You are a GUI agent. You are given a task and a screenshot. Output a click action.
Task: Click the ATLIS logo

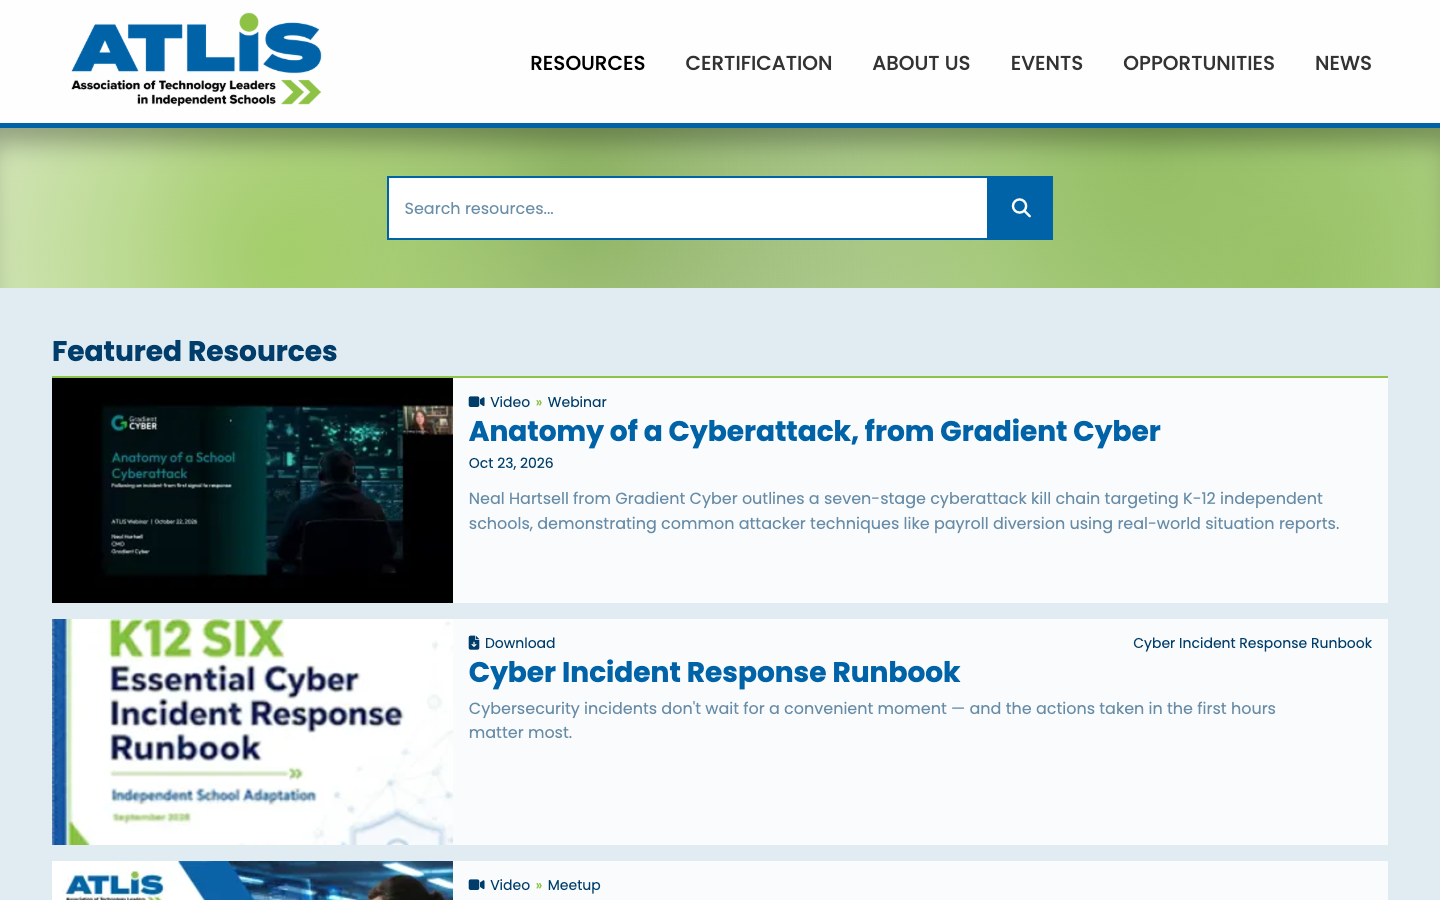click(x=196, y=60)
